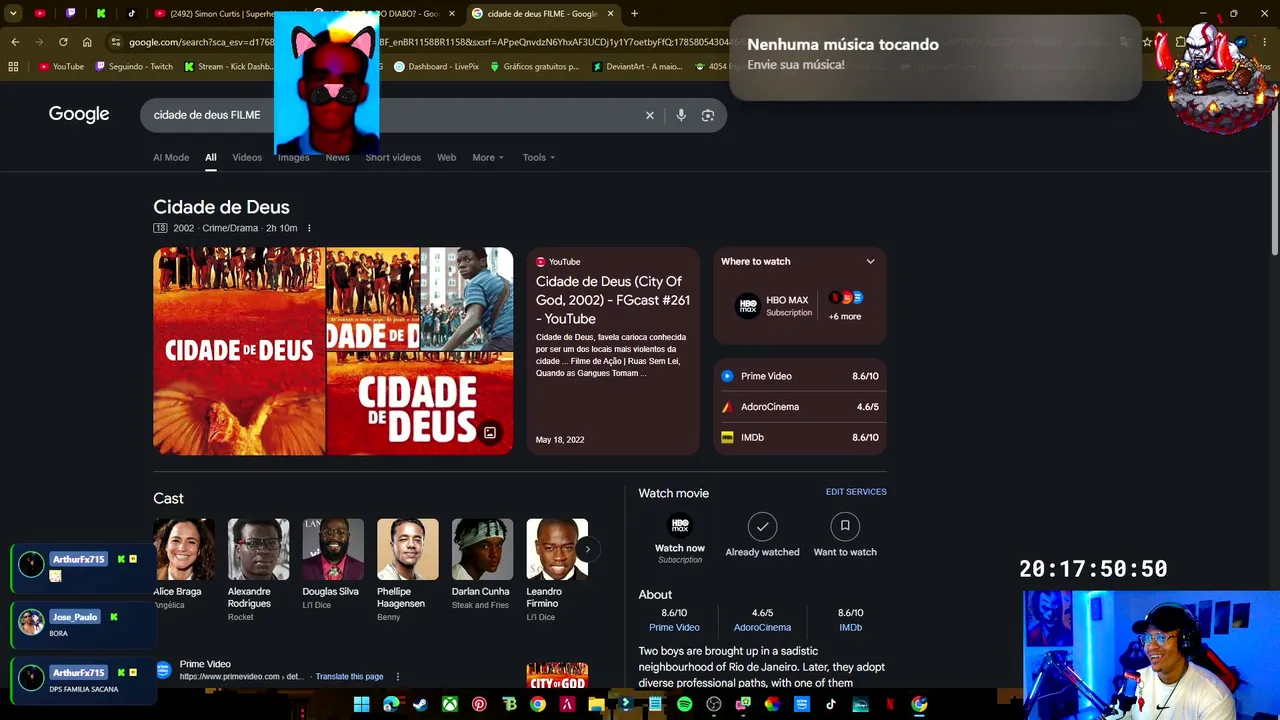Close the cidade de deus FILME tab
The height and width of the screenshot is (720, 1280).
[x=610, y=14]
